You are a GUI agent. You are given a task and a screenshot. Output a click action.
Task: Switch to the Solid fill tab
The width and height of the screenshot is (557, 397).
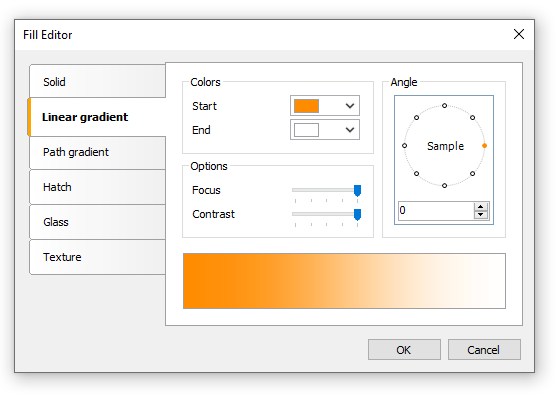[97, 81]
